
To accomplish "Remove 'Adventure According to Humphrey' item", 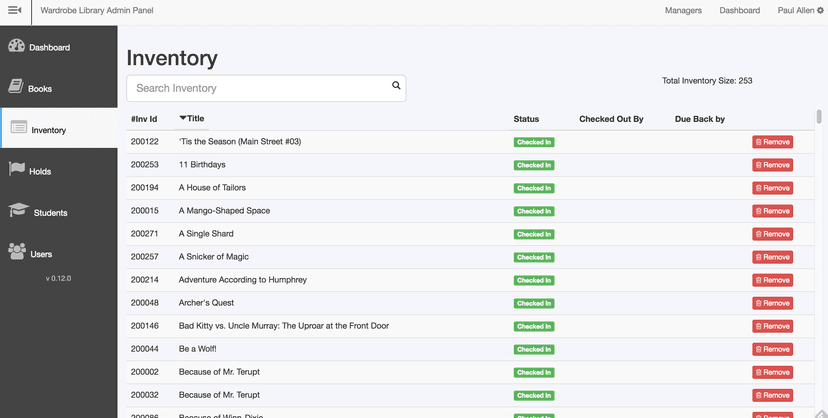I will [773, 280].
